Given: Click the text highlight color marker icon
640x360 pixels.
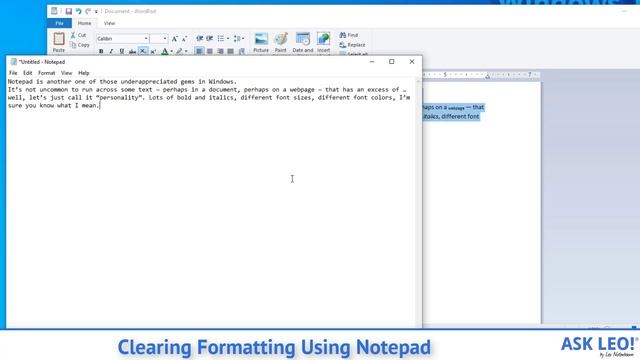Looking at the screenshot, I should tap(179, 51).
